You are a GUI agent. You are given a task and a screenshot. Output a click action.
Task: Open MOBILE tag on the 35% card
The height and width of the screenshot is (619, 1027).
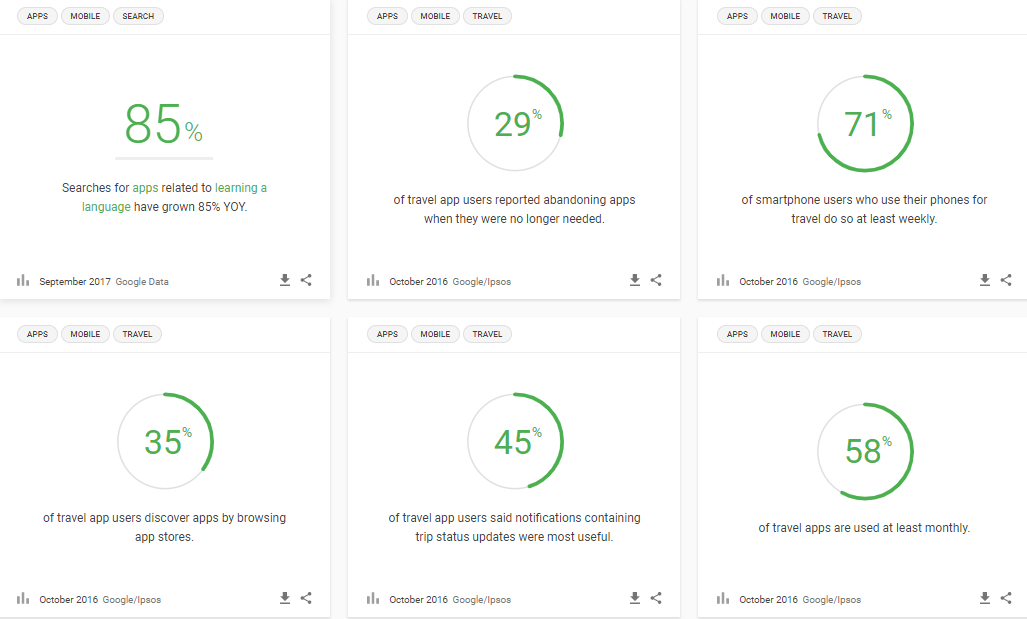pyautogui.click(x=85, y=334)
